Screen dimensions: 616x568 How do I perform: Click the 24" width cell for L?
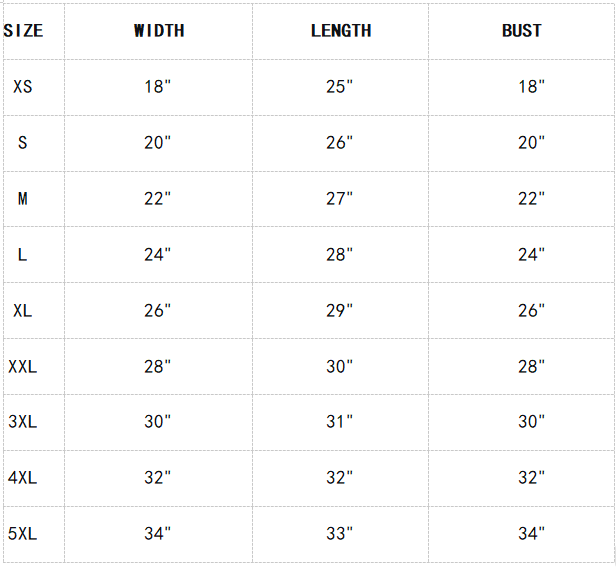pos(158,255)
